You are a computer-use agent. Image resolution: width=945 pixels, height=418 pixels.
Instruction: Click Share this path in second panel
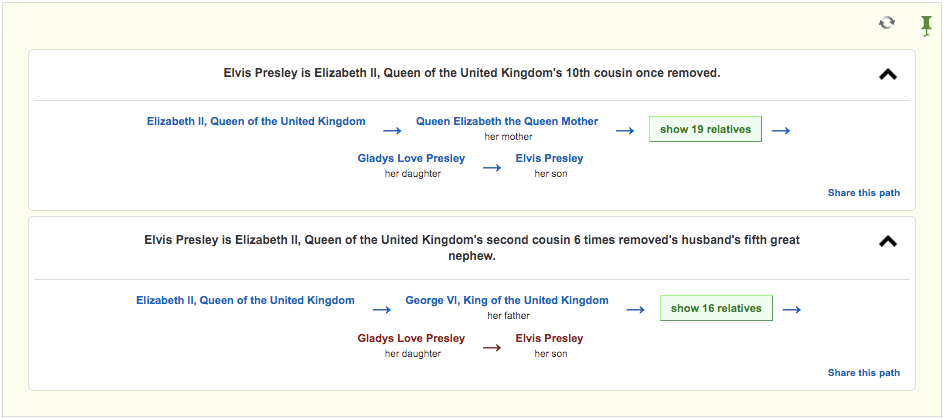coord(864,373)
